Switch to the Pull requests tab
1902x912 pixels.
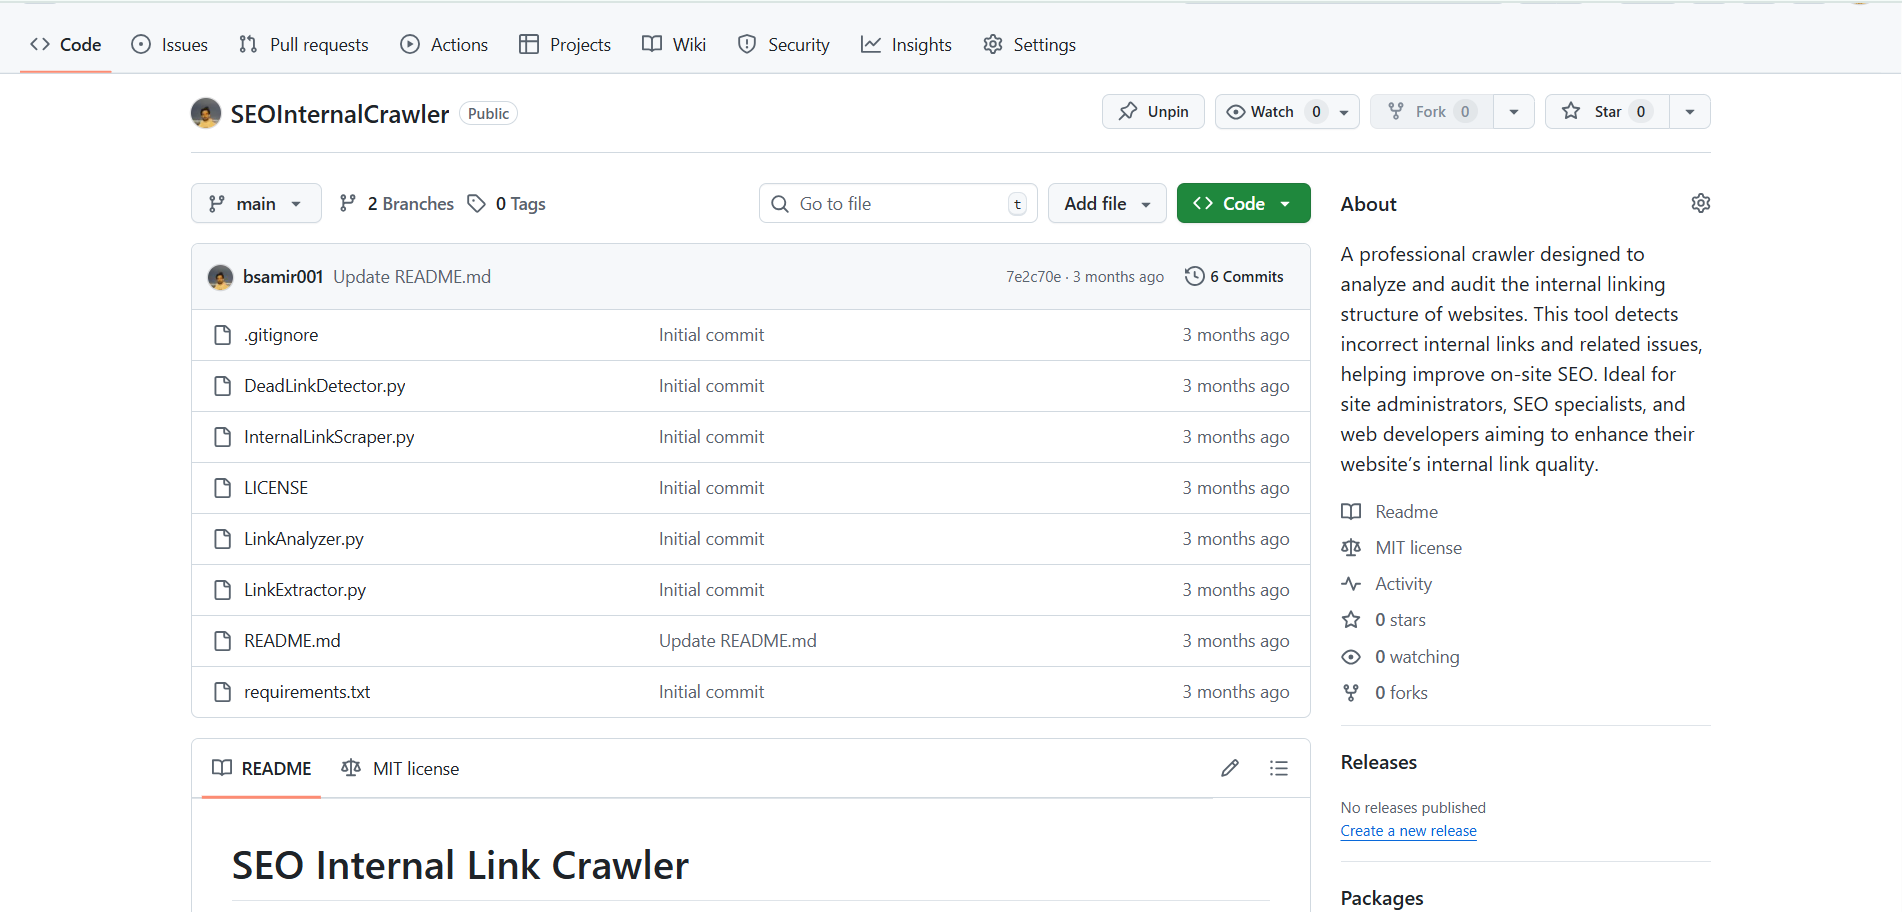[x=304, y=45]
